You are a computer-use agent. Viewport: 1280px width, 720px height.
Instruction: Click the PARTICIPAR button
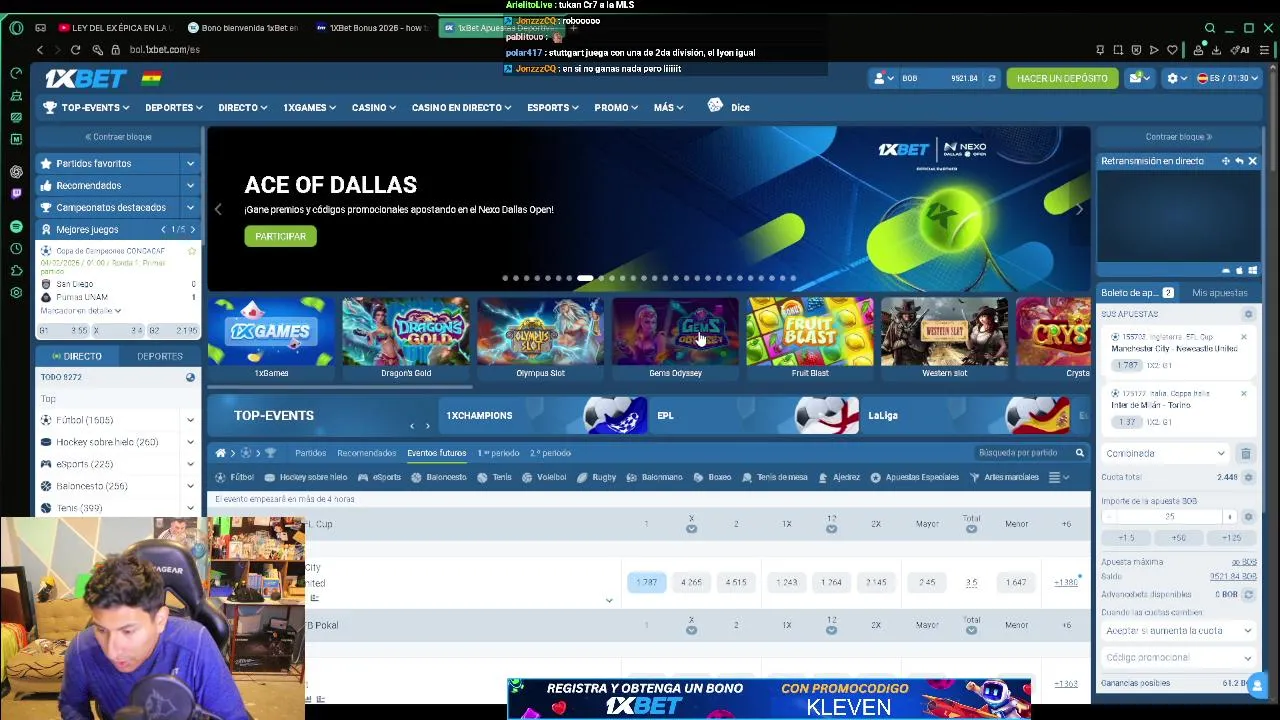(x=280, y=236)
